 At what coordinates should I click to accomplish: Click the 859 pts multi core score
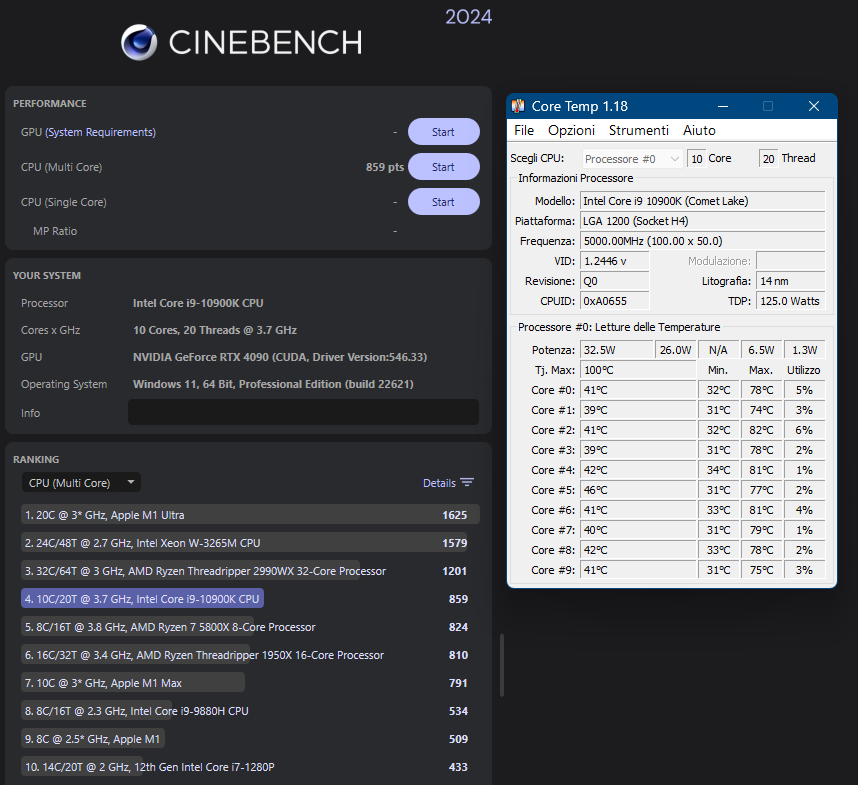click(385, 167)
